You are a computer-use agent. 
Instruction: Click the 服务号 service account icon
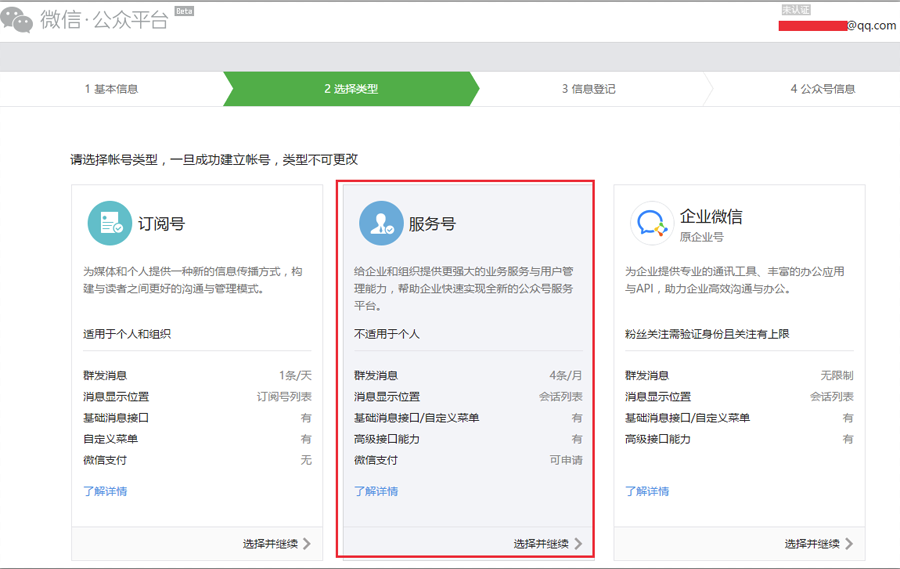[381, 223]
